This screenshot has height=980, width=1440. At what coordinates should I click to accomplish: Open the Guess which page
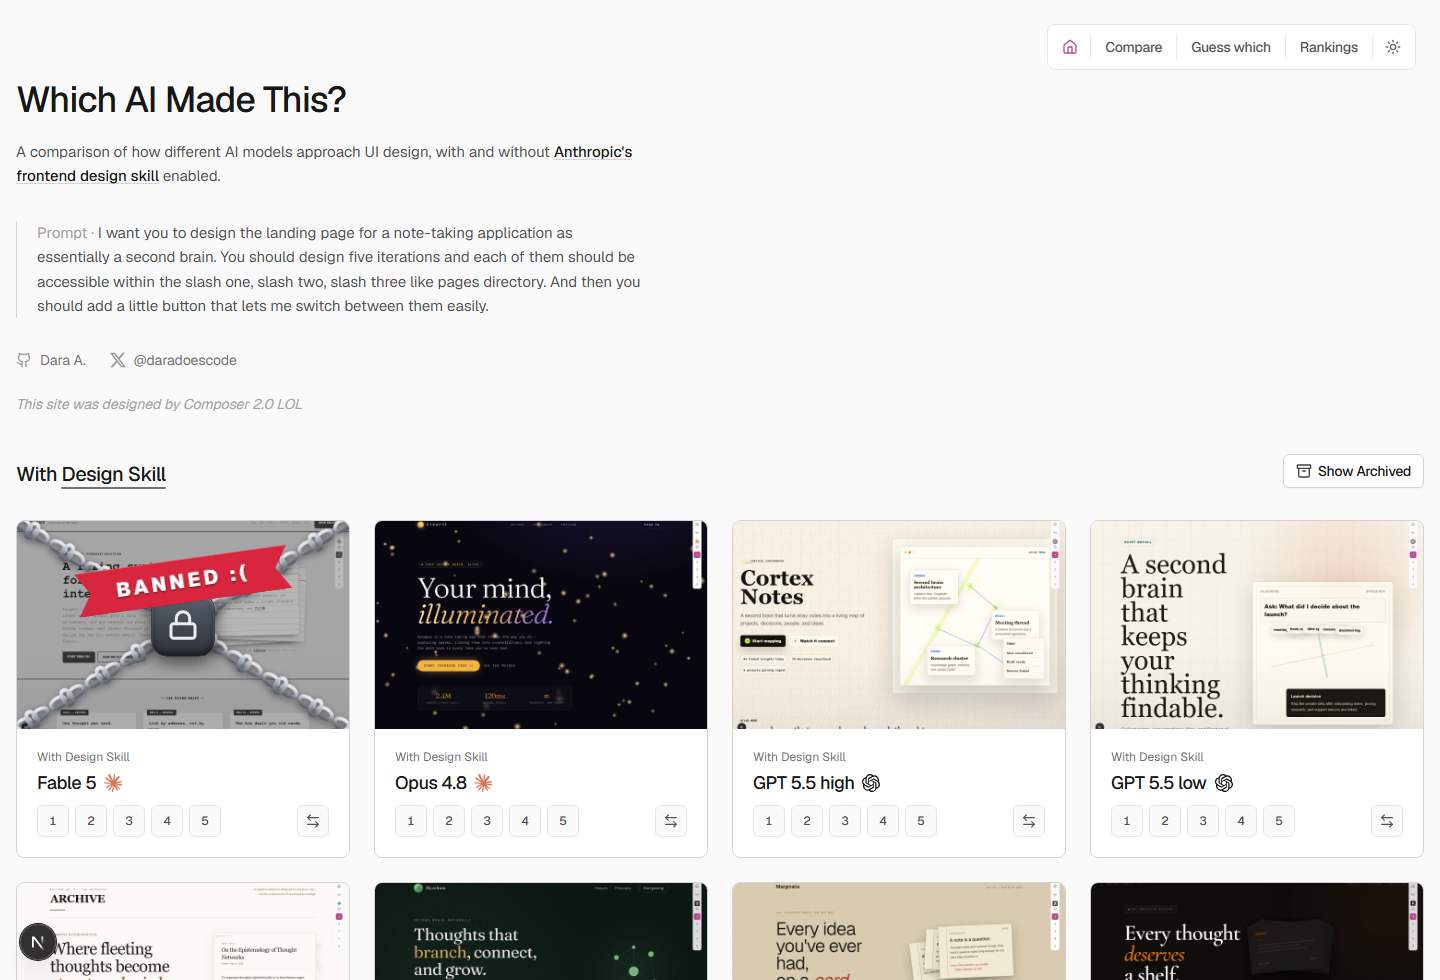(x=1231, y=47)
